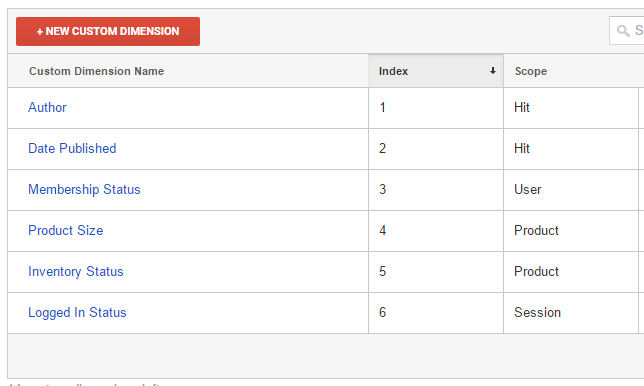Click the search magnifier icon
This screenshot has width=644, height=386.
(623, 30)
